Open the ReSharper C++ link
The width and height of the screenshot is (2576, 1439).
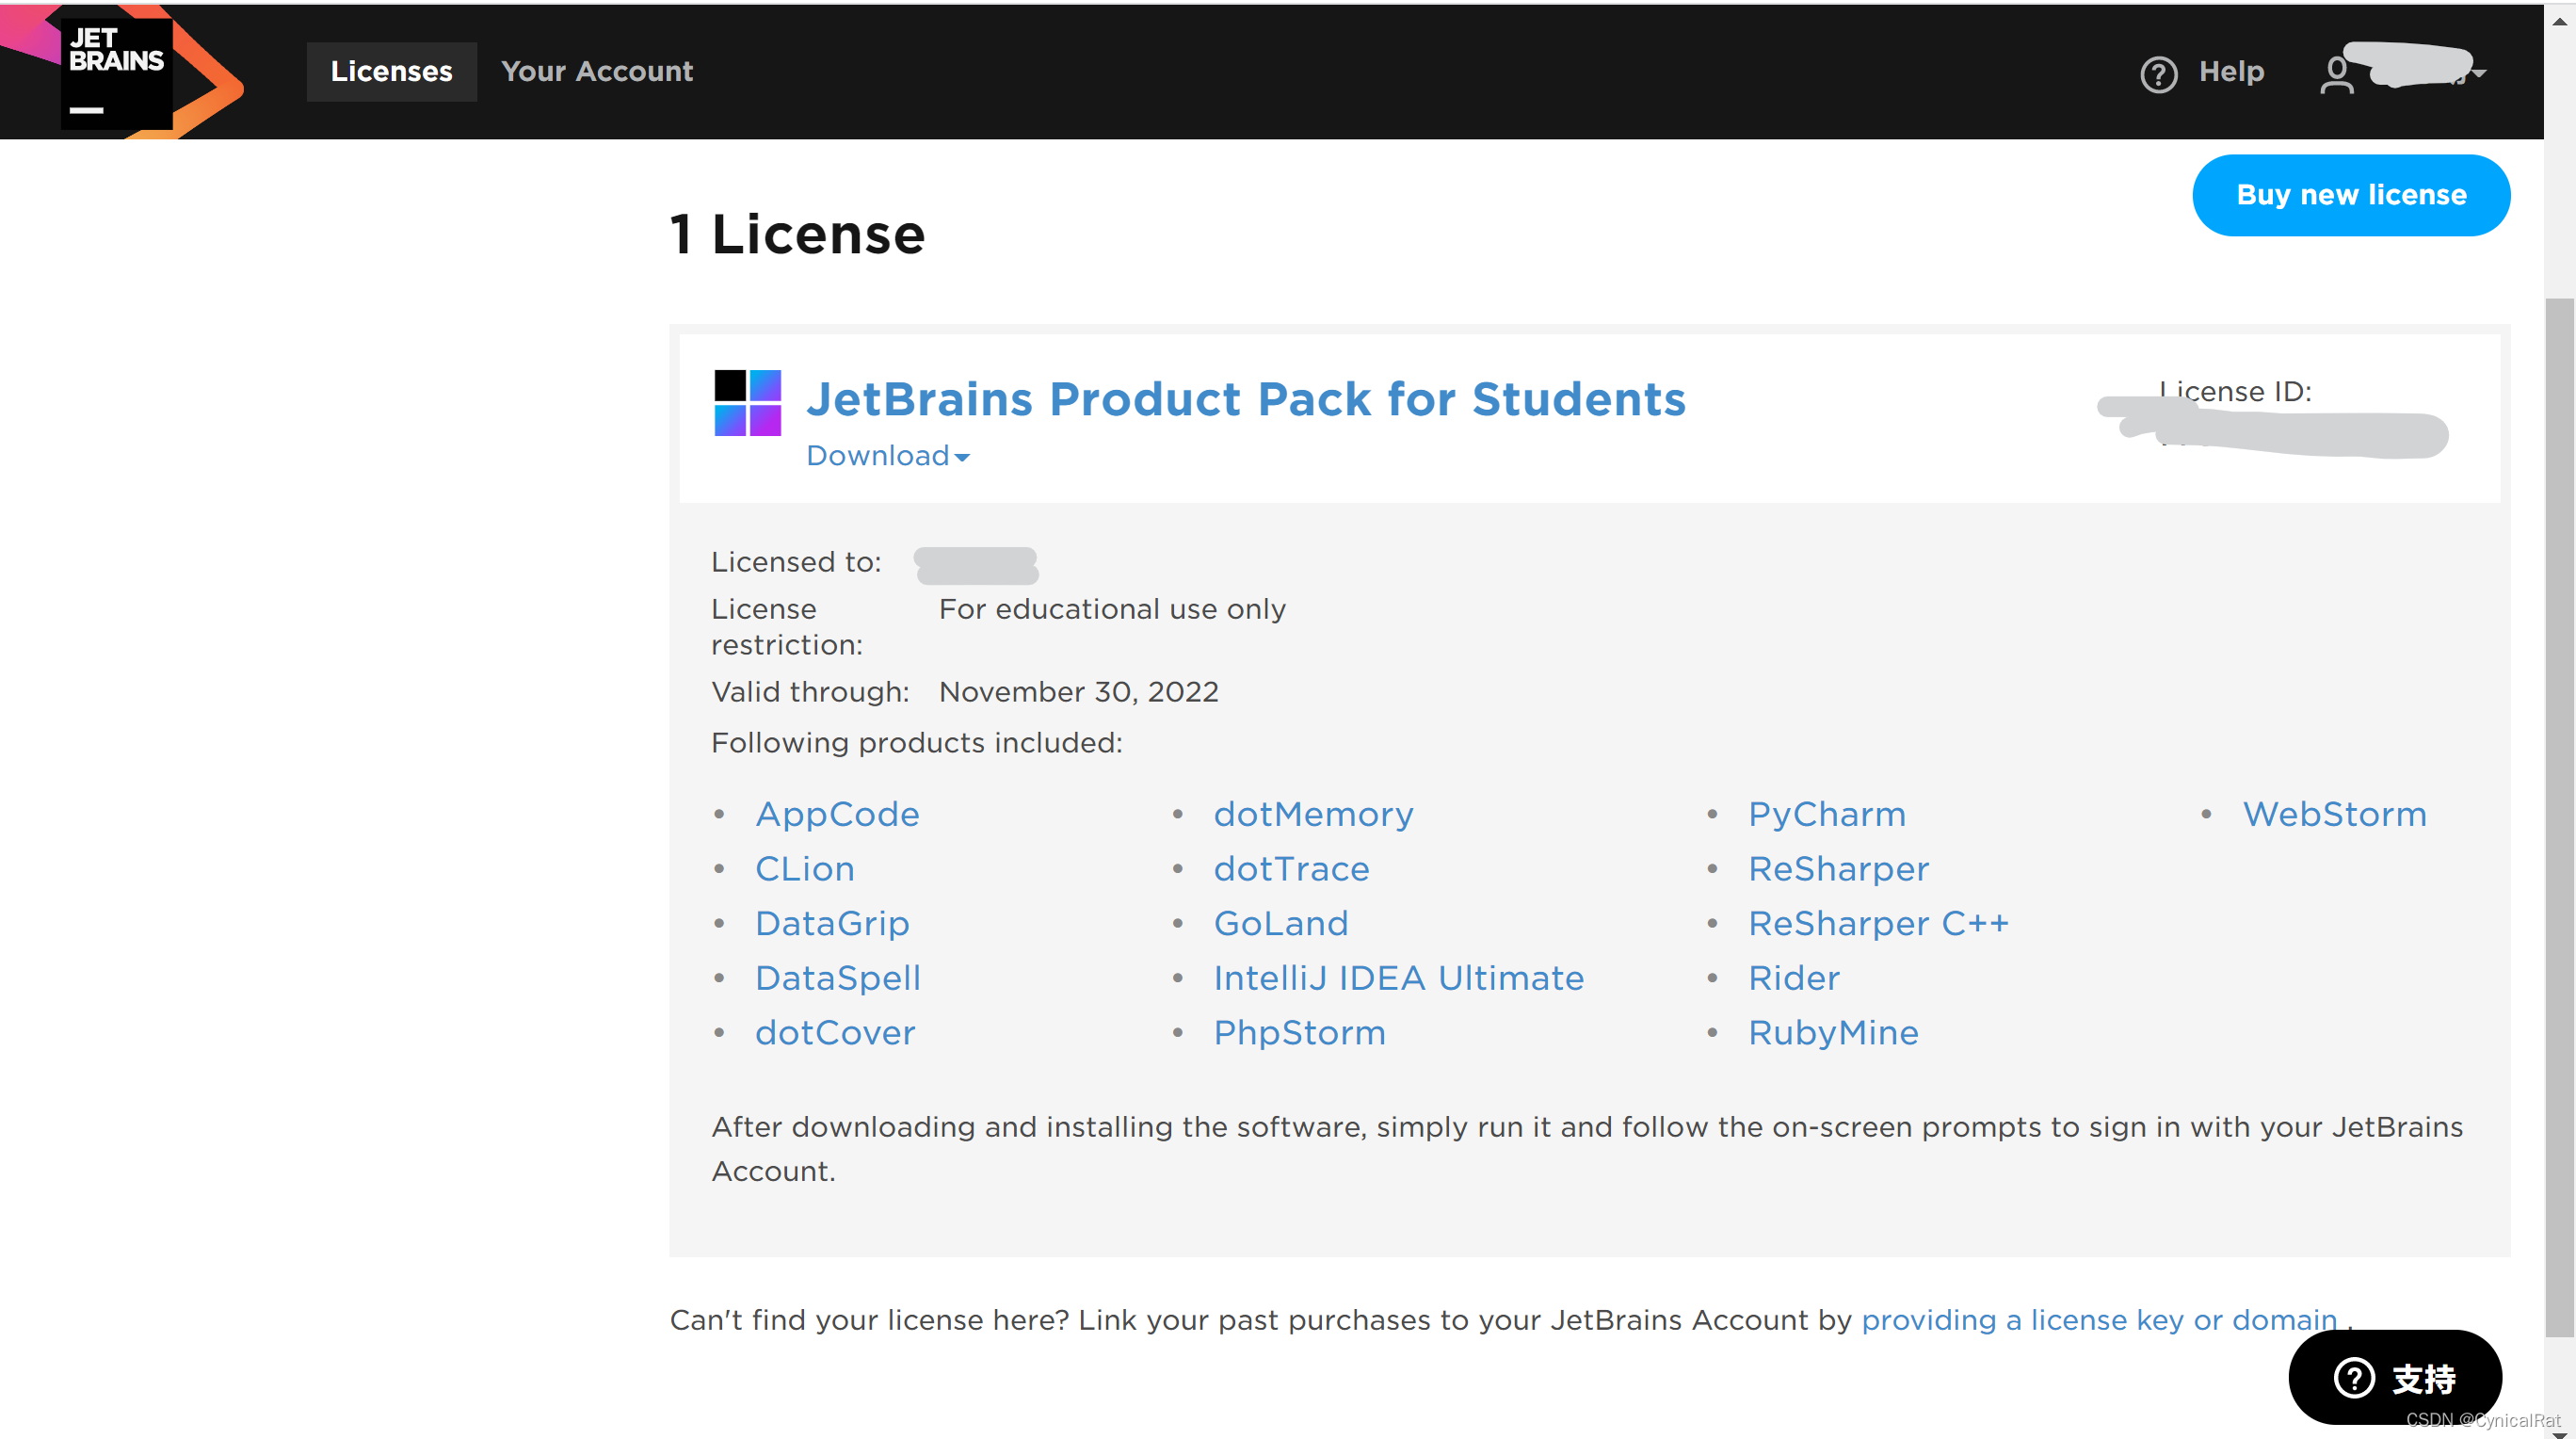(x=1877, y=923)
